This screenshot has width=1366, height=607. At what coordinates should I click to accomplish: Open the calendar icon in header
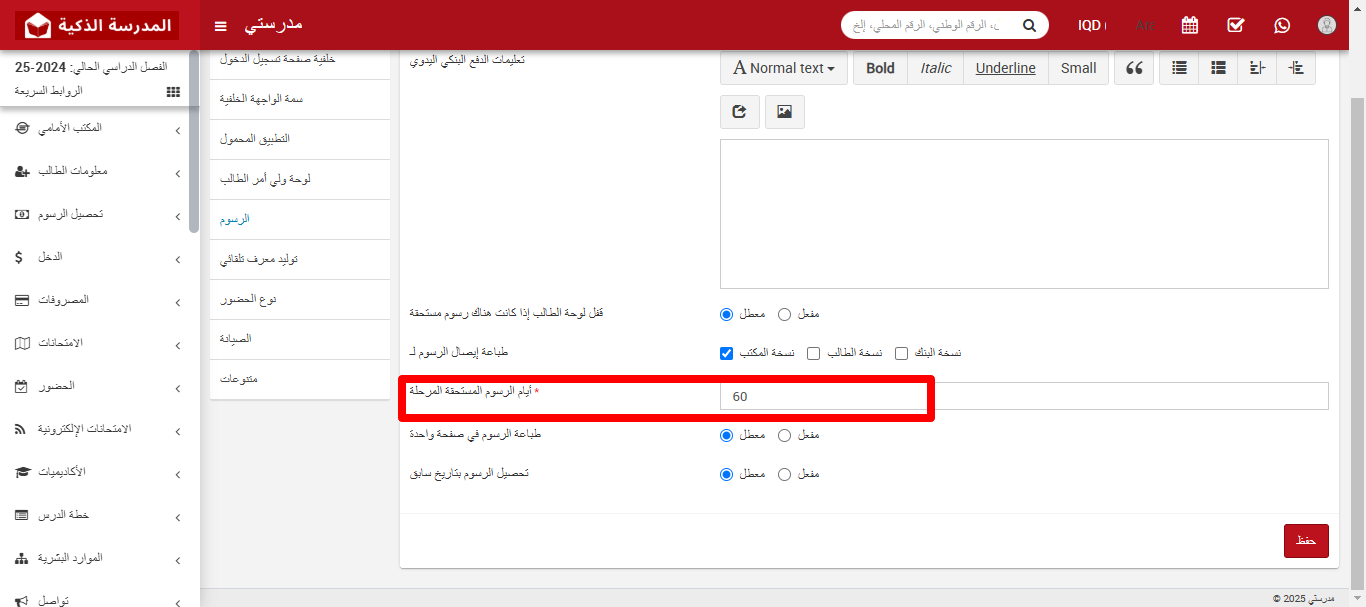click(1189, 25)
